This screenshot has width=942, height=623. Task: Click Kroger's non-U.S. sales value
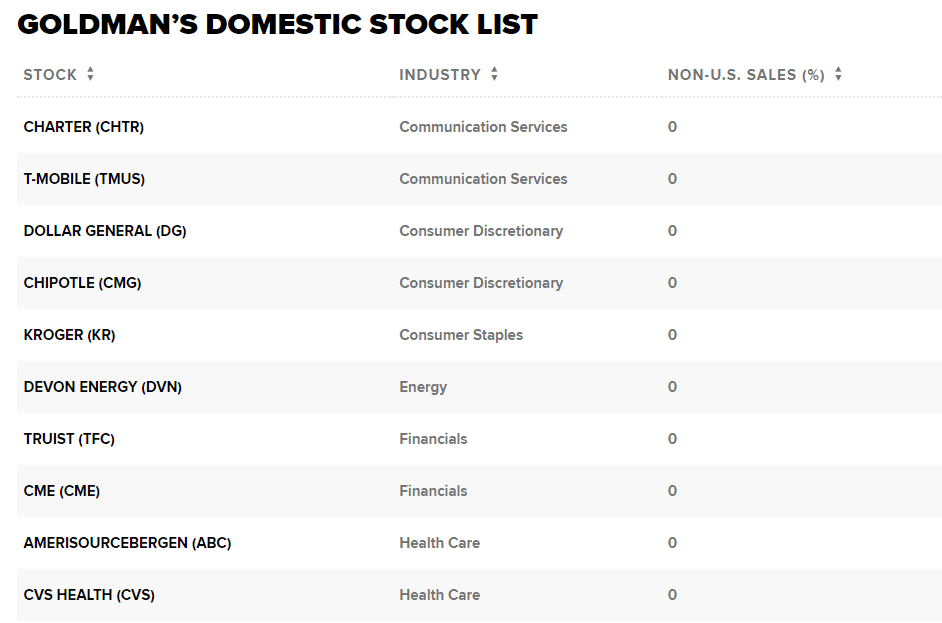[x=672, y=335]
